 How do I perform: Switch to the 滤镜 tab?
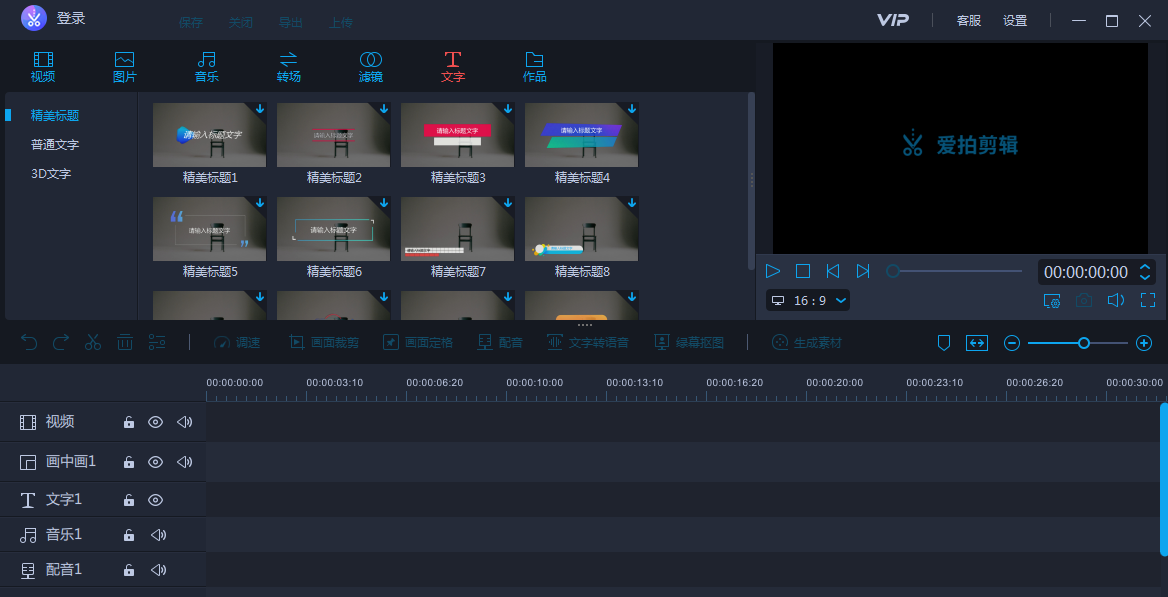370,67
